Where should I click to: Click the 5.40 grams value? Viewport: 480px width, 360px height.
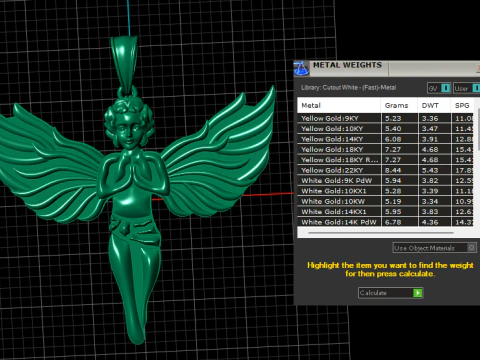[x=393, y=129]
